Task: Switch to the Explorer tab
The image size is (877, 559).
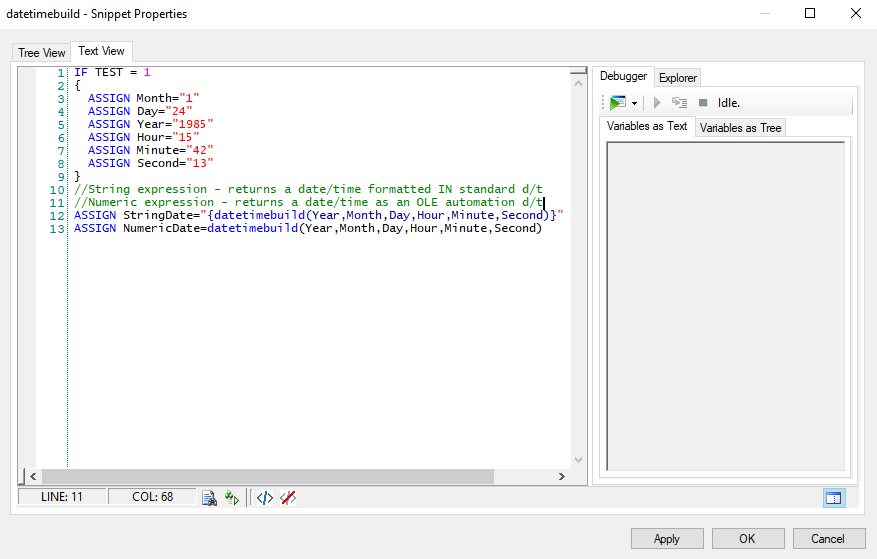Action: (677, 78)
